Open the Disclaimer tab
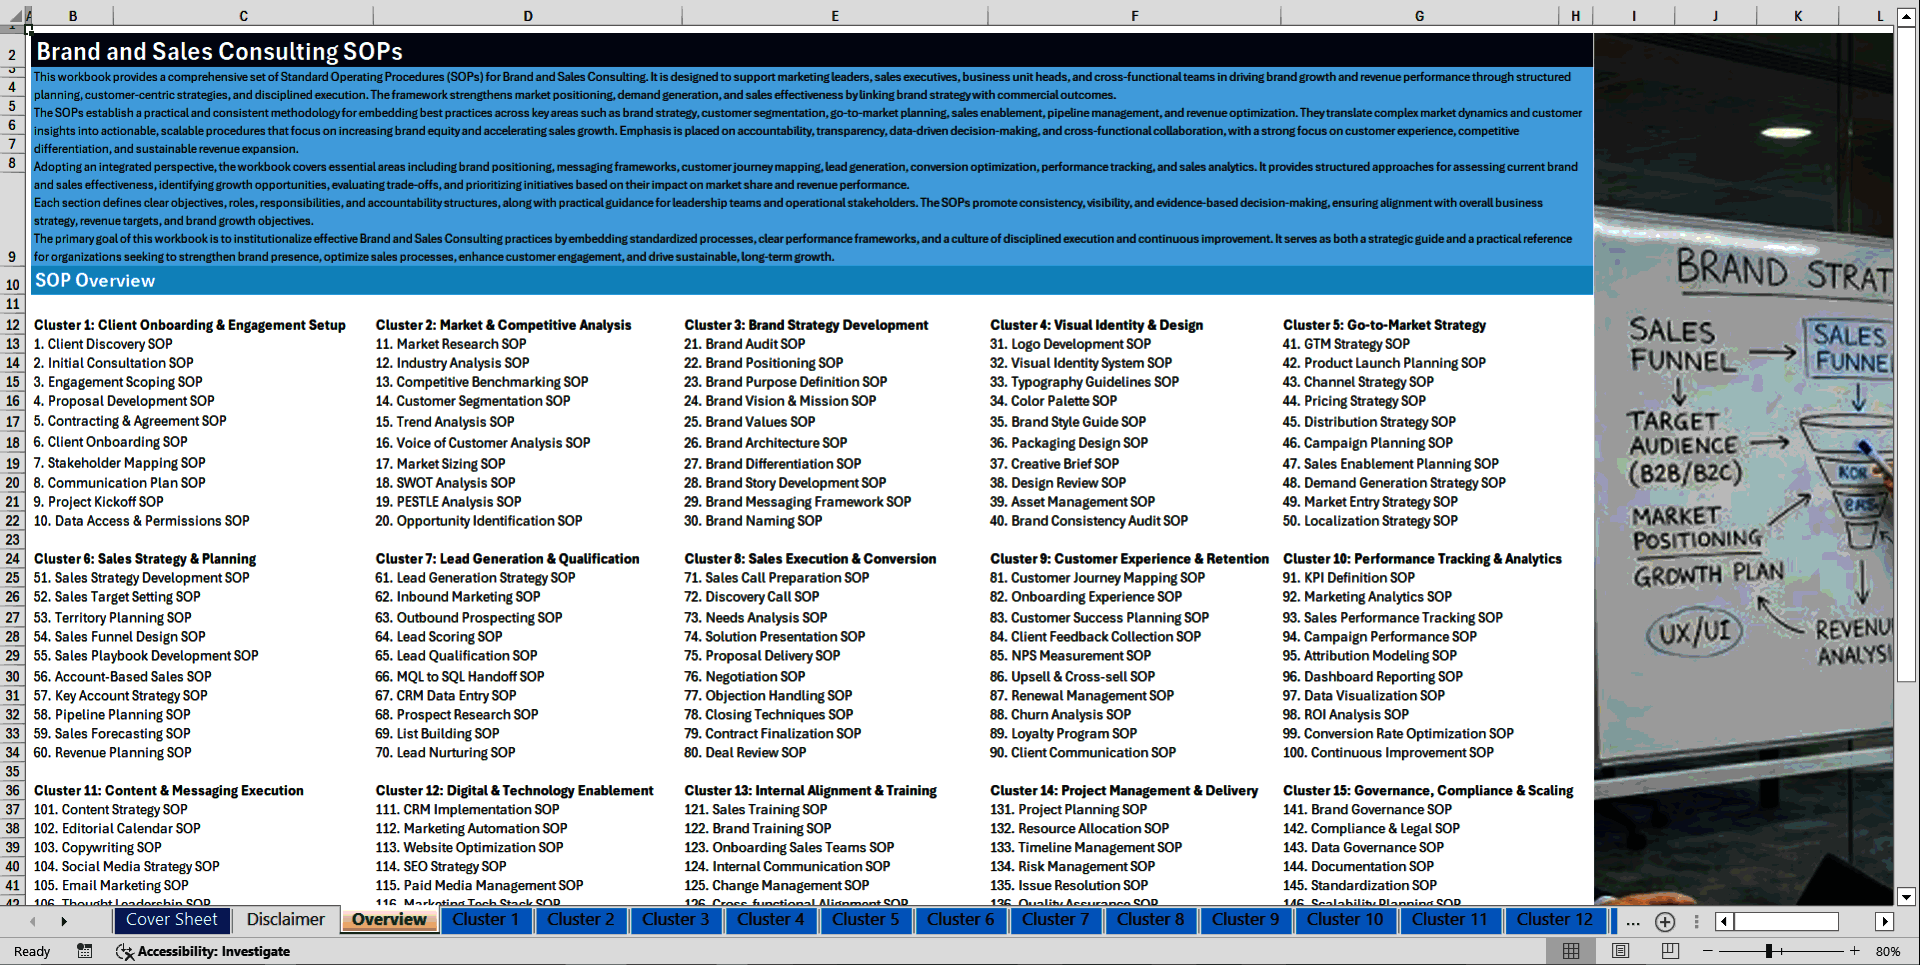The height and width of the screenshot is (965, 1920). click(x=286, y=920)
